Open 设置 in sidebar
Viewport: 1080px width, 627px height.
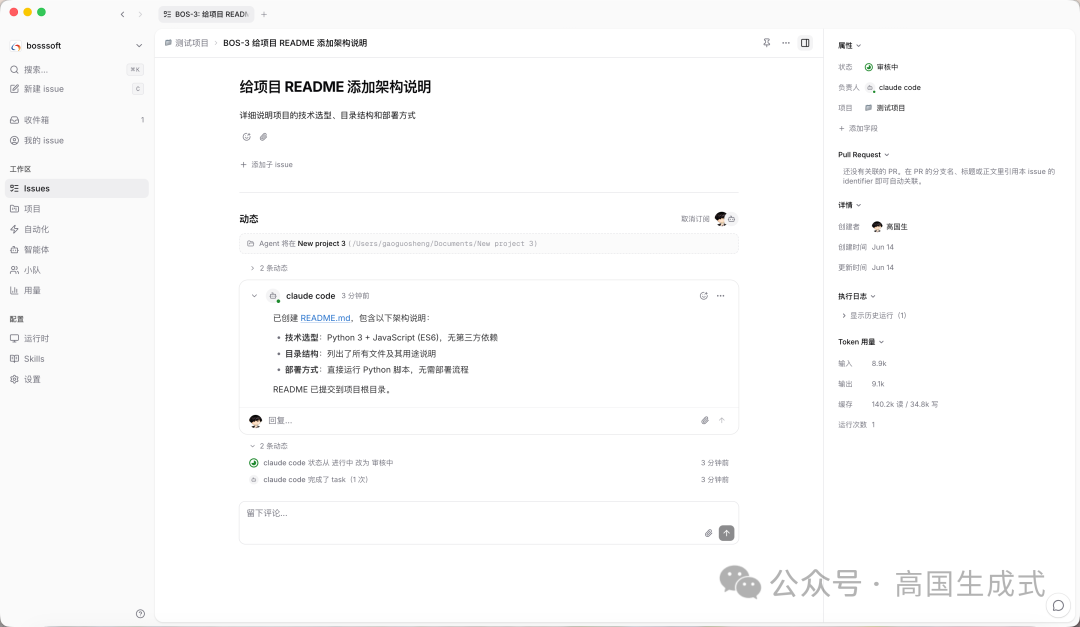(76, 380)
